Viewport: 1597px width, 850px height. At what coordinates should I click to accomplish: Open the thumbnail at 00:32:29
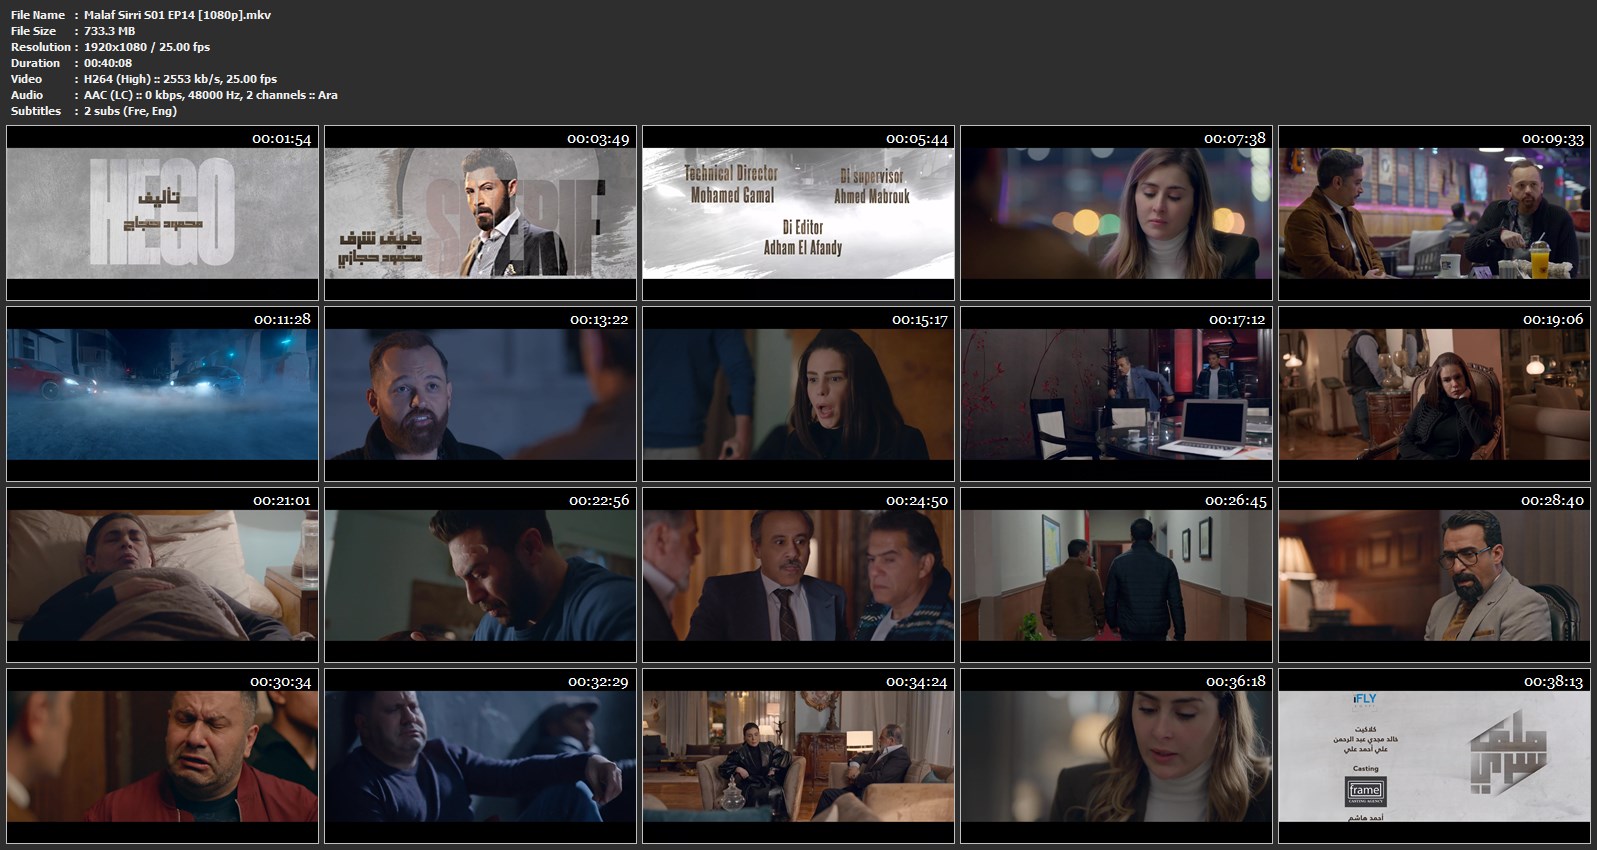[480, 756]
